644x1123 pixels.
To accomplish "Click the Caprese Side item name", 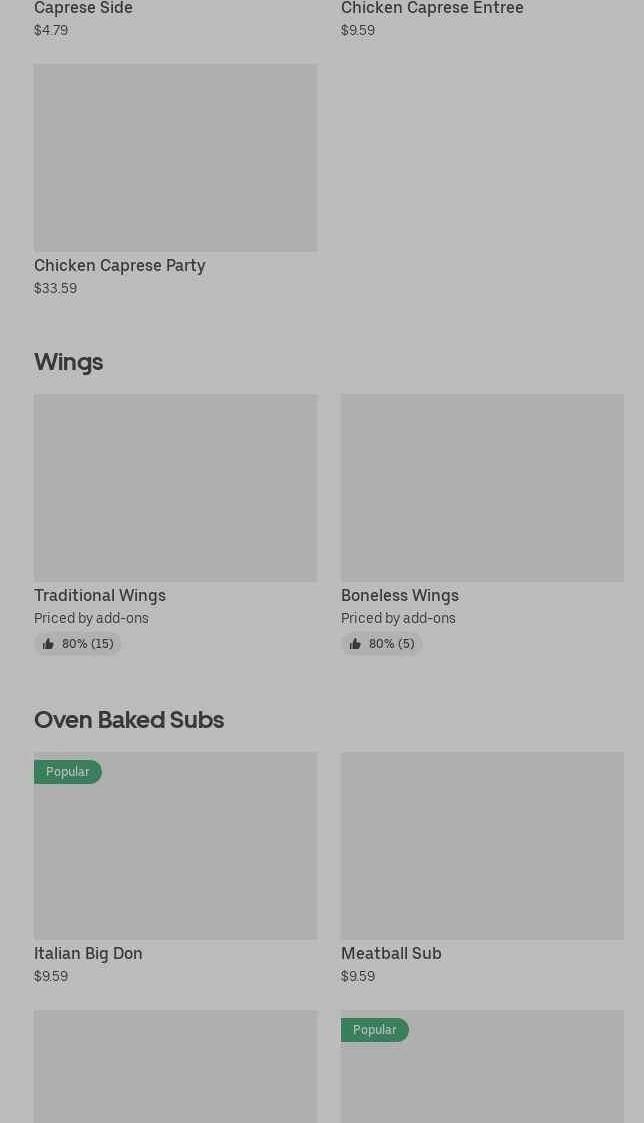I will (x=83, y=8).
